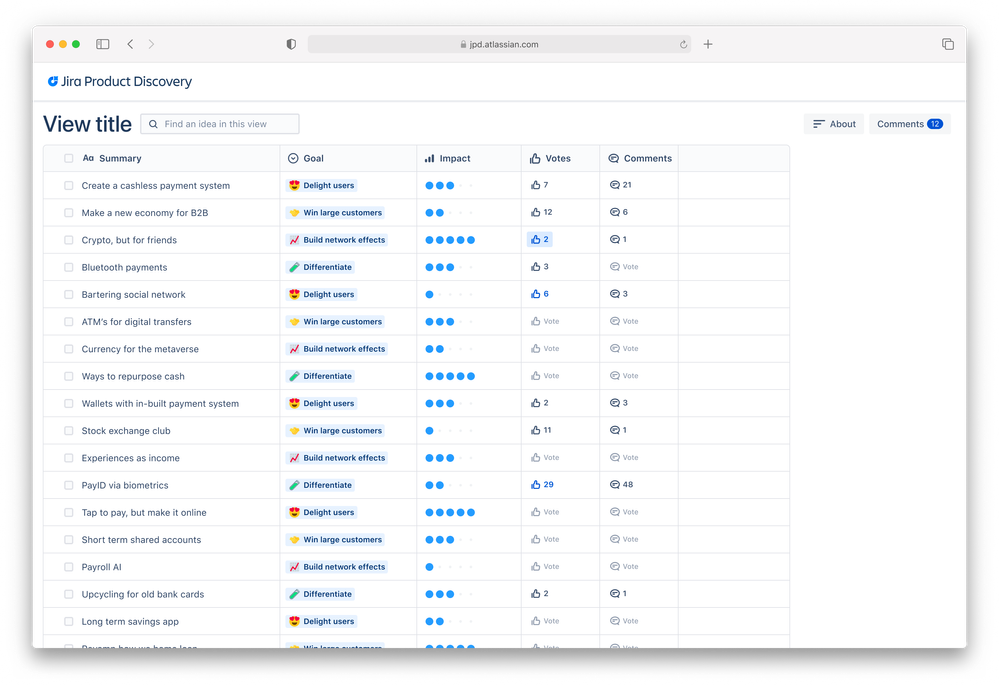Click thumbs-up icon for Make a new economy for B2B
Image resolution: width=999 pixels, height=685 pixels.
(x=535, y=212)
